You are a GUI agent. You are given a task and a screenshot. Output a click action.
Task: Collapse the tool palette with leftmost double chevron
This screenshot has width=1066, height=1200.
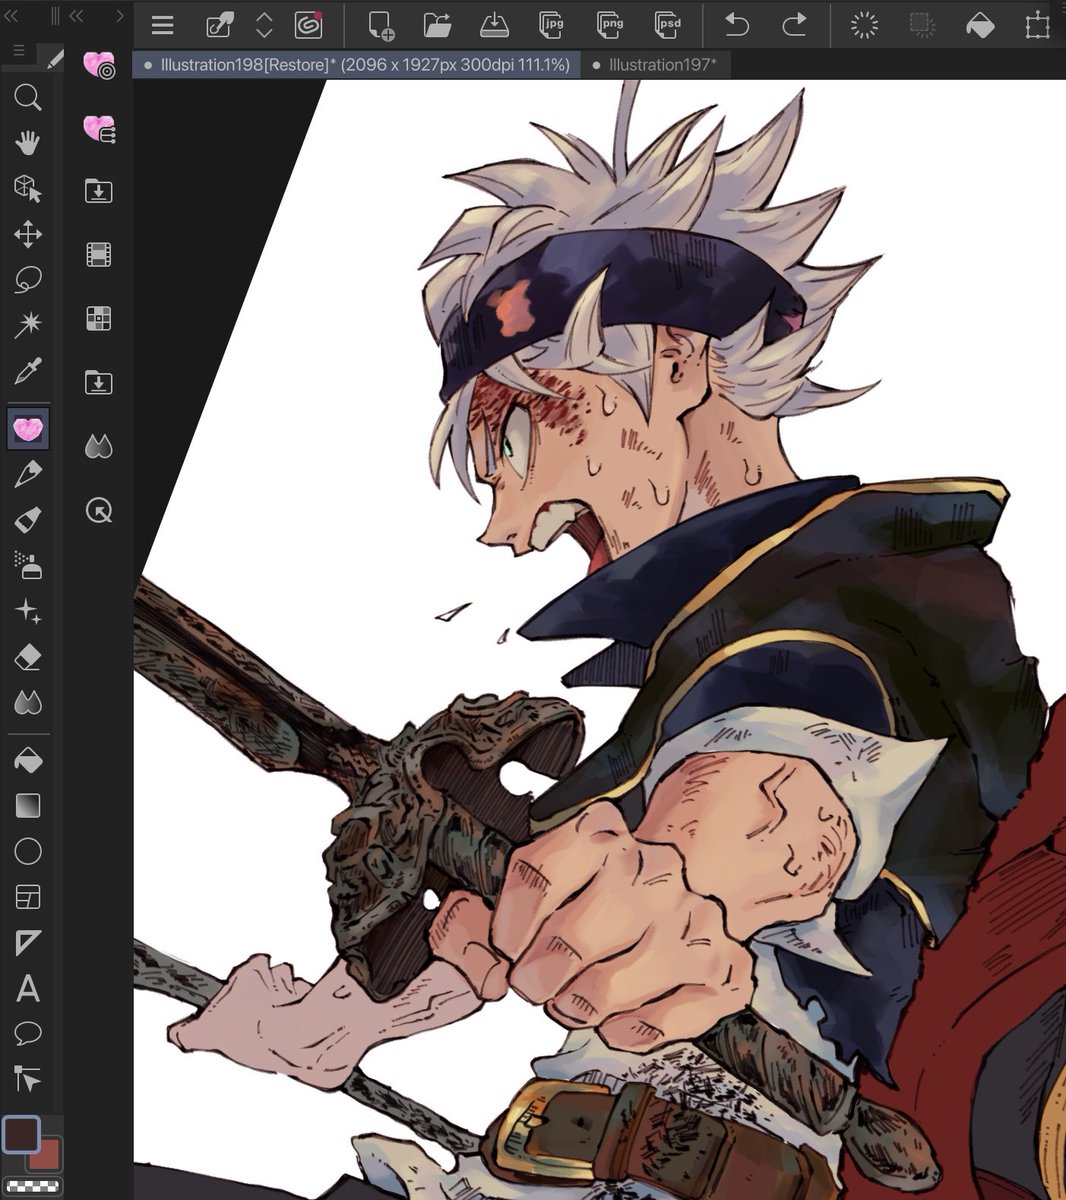tap(12, 16)
